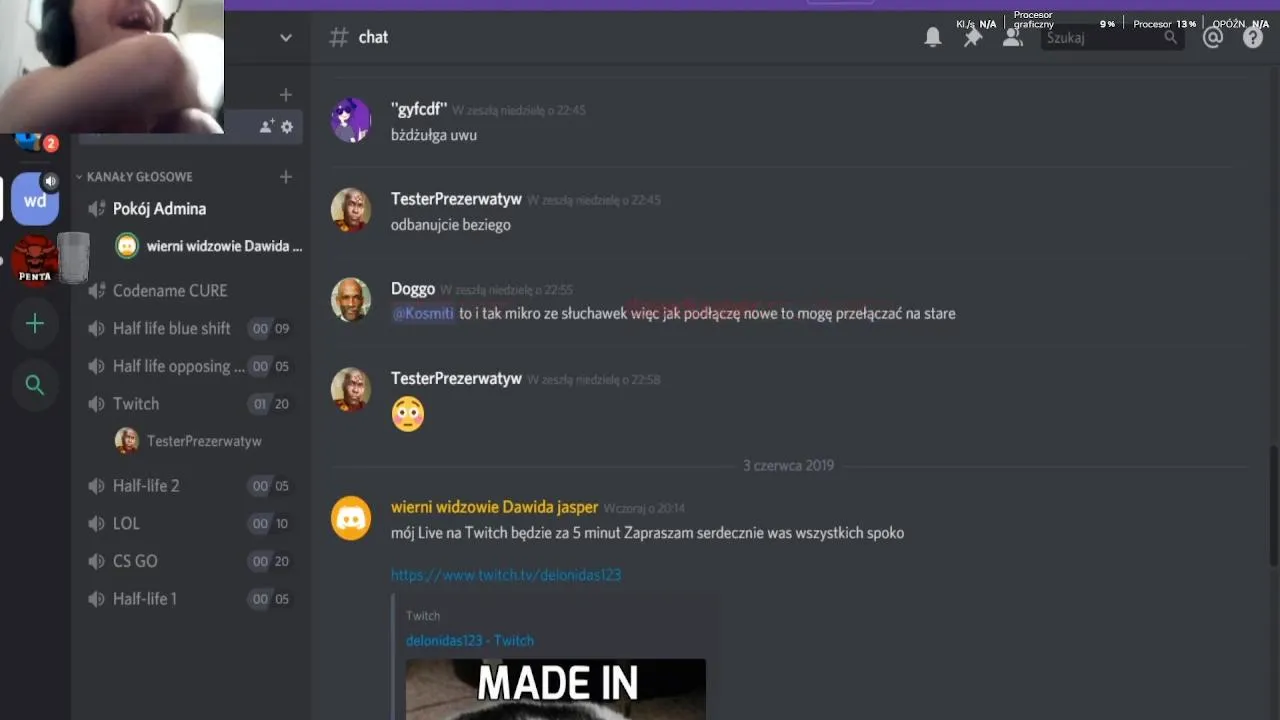This screenshot has width=1280, height=720.
Task: Open the delonidas123 - Twitch embed title
Action: click(470, 640)
